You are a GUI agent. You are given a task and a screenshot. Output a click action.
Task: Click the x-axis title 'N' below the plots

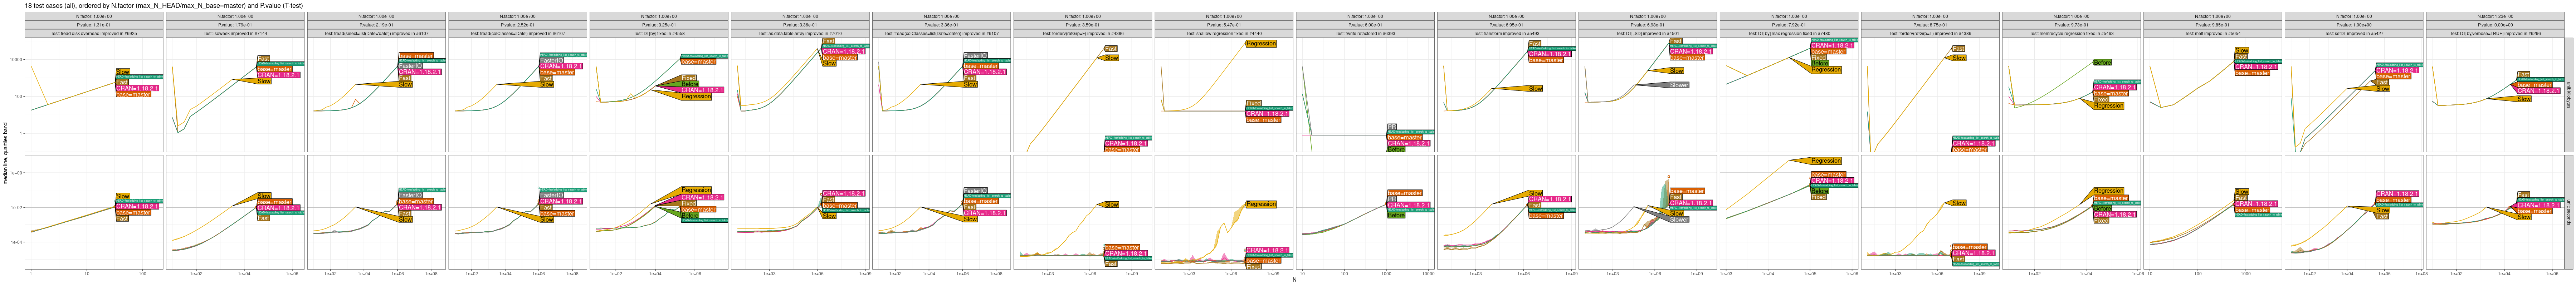click(x=1294, y=280)
